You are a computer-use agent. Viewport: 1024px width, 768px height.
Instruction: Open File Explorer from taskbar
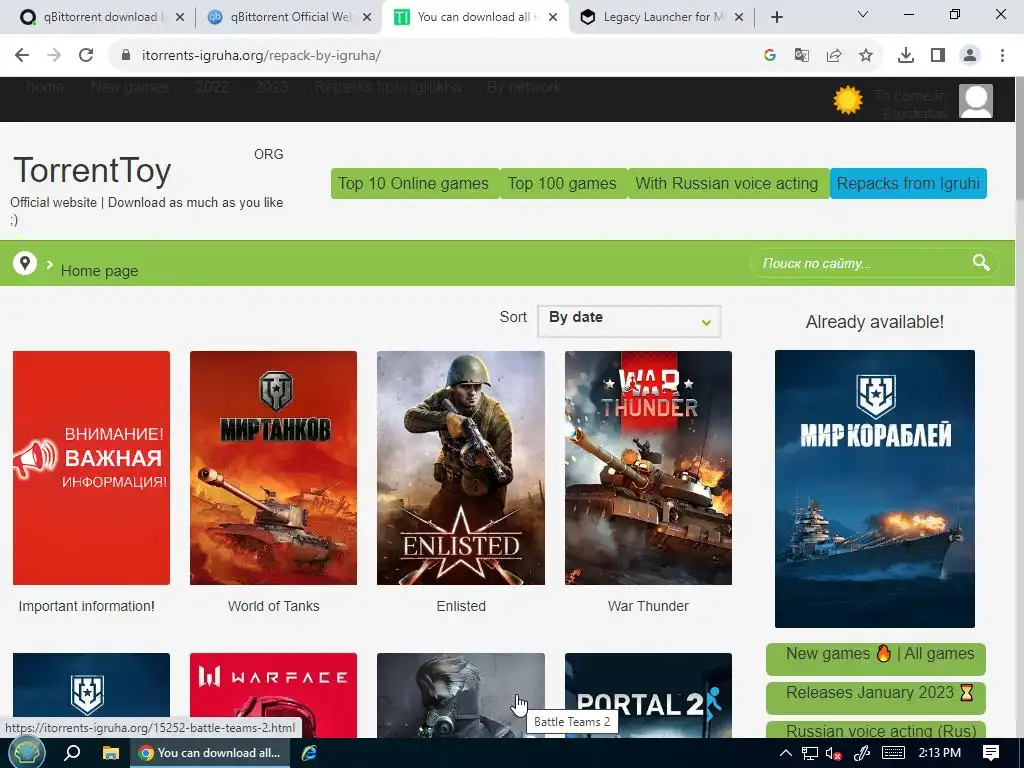pos(110,753)
